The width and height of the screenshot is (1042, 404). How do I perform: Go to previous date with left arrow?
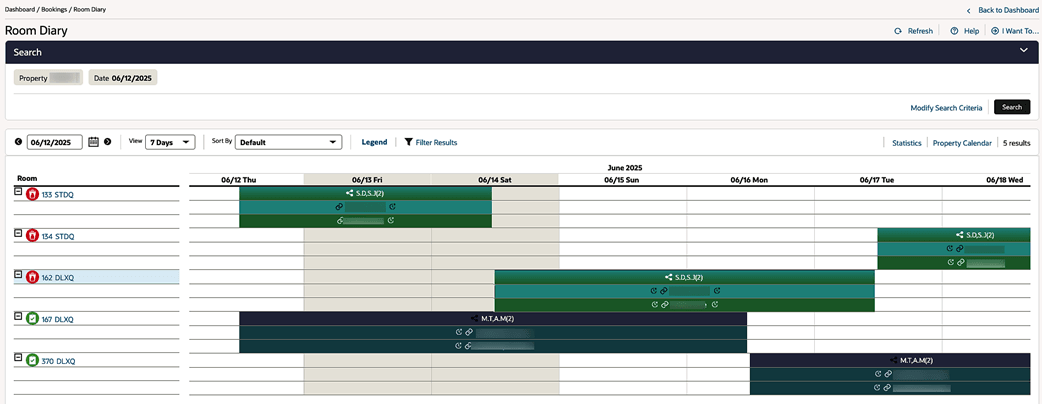click(19, 142)
